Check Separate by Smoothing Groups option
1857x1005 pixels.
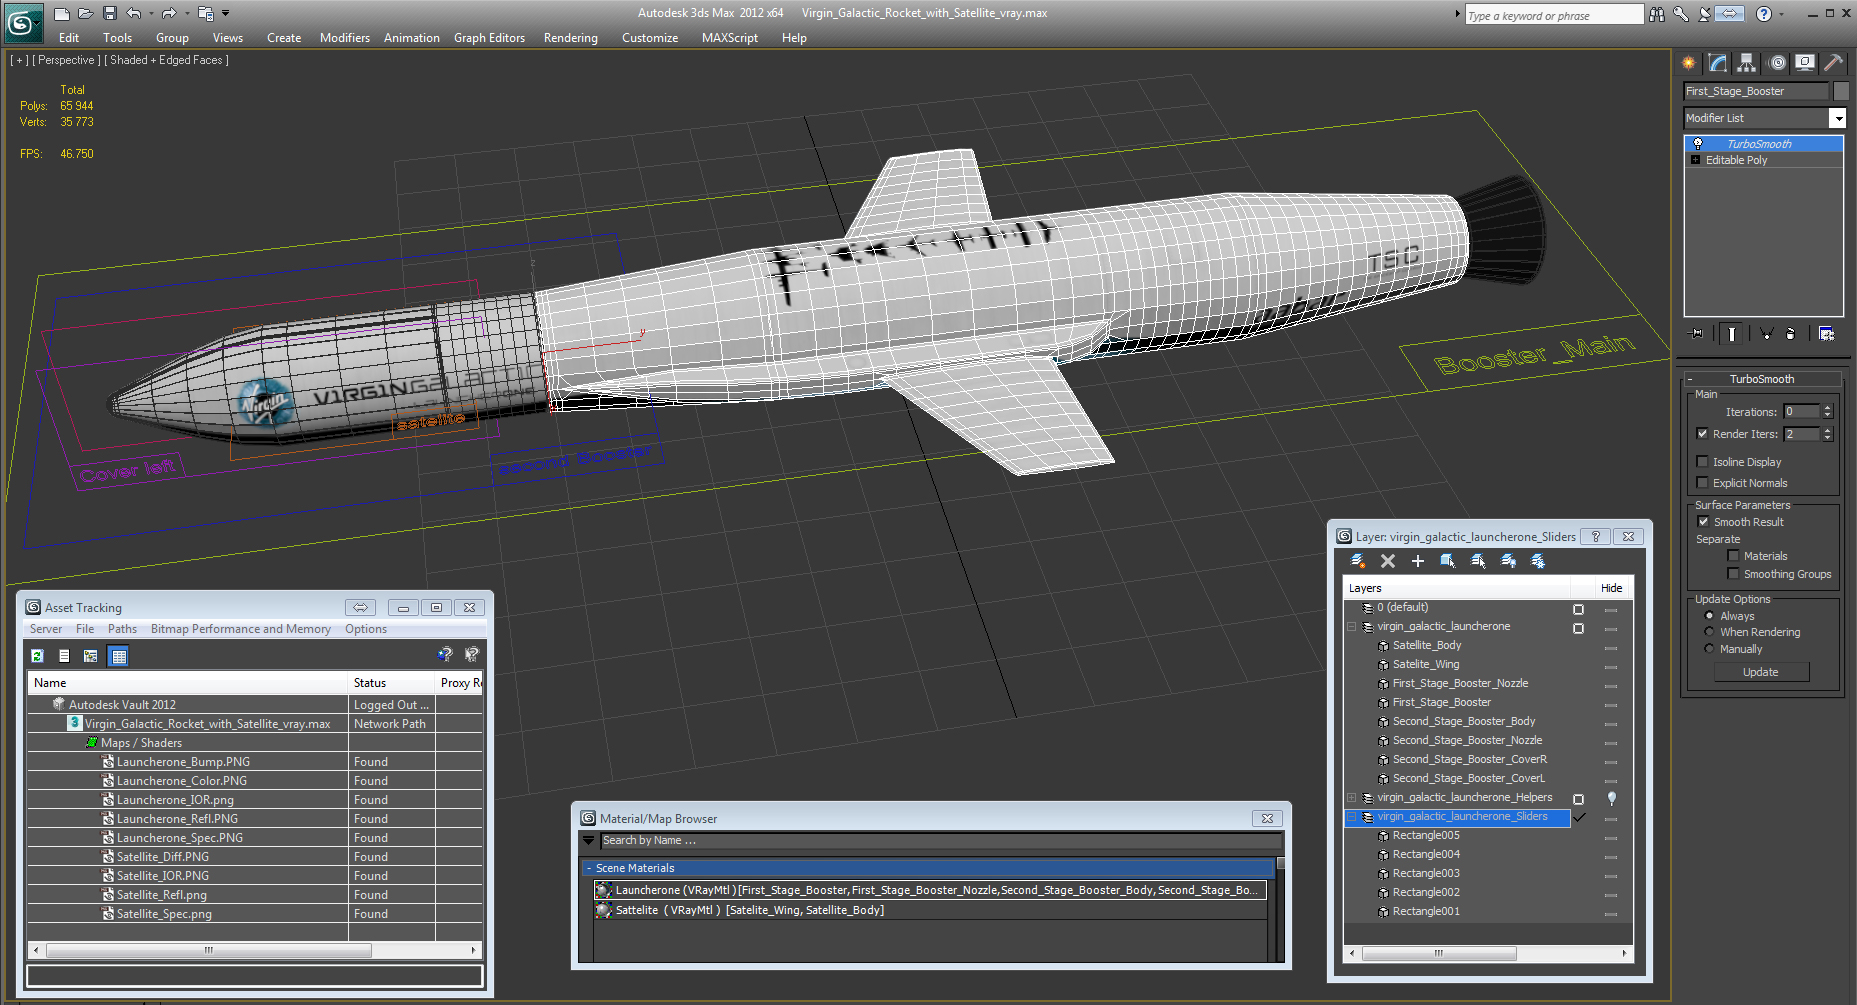point(1733,574)
